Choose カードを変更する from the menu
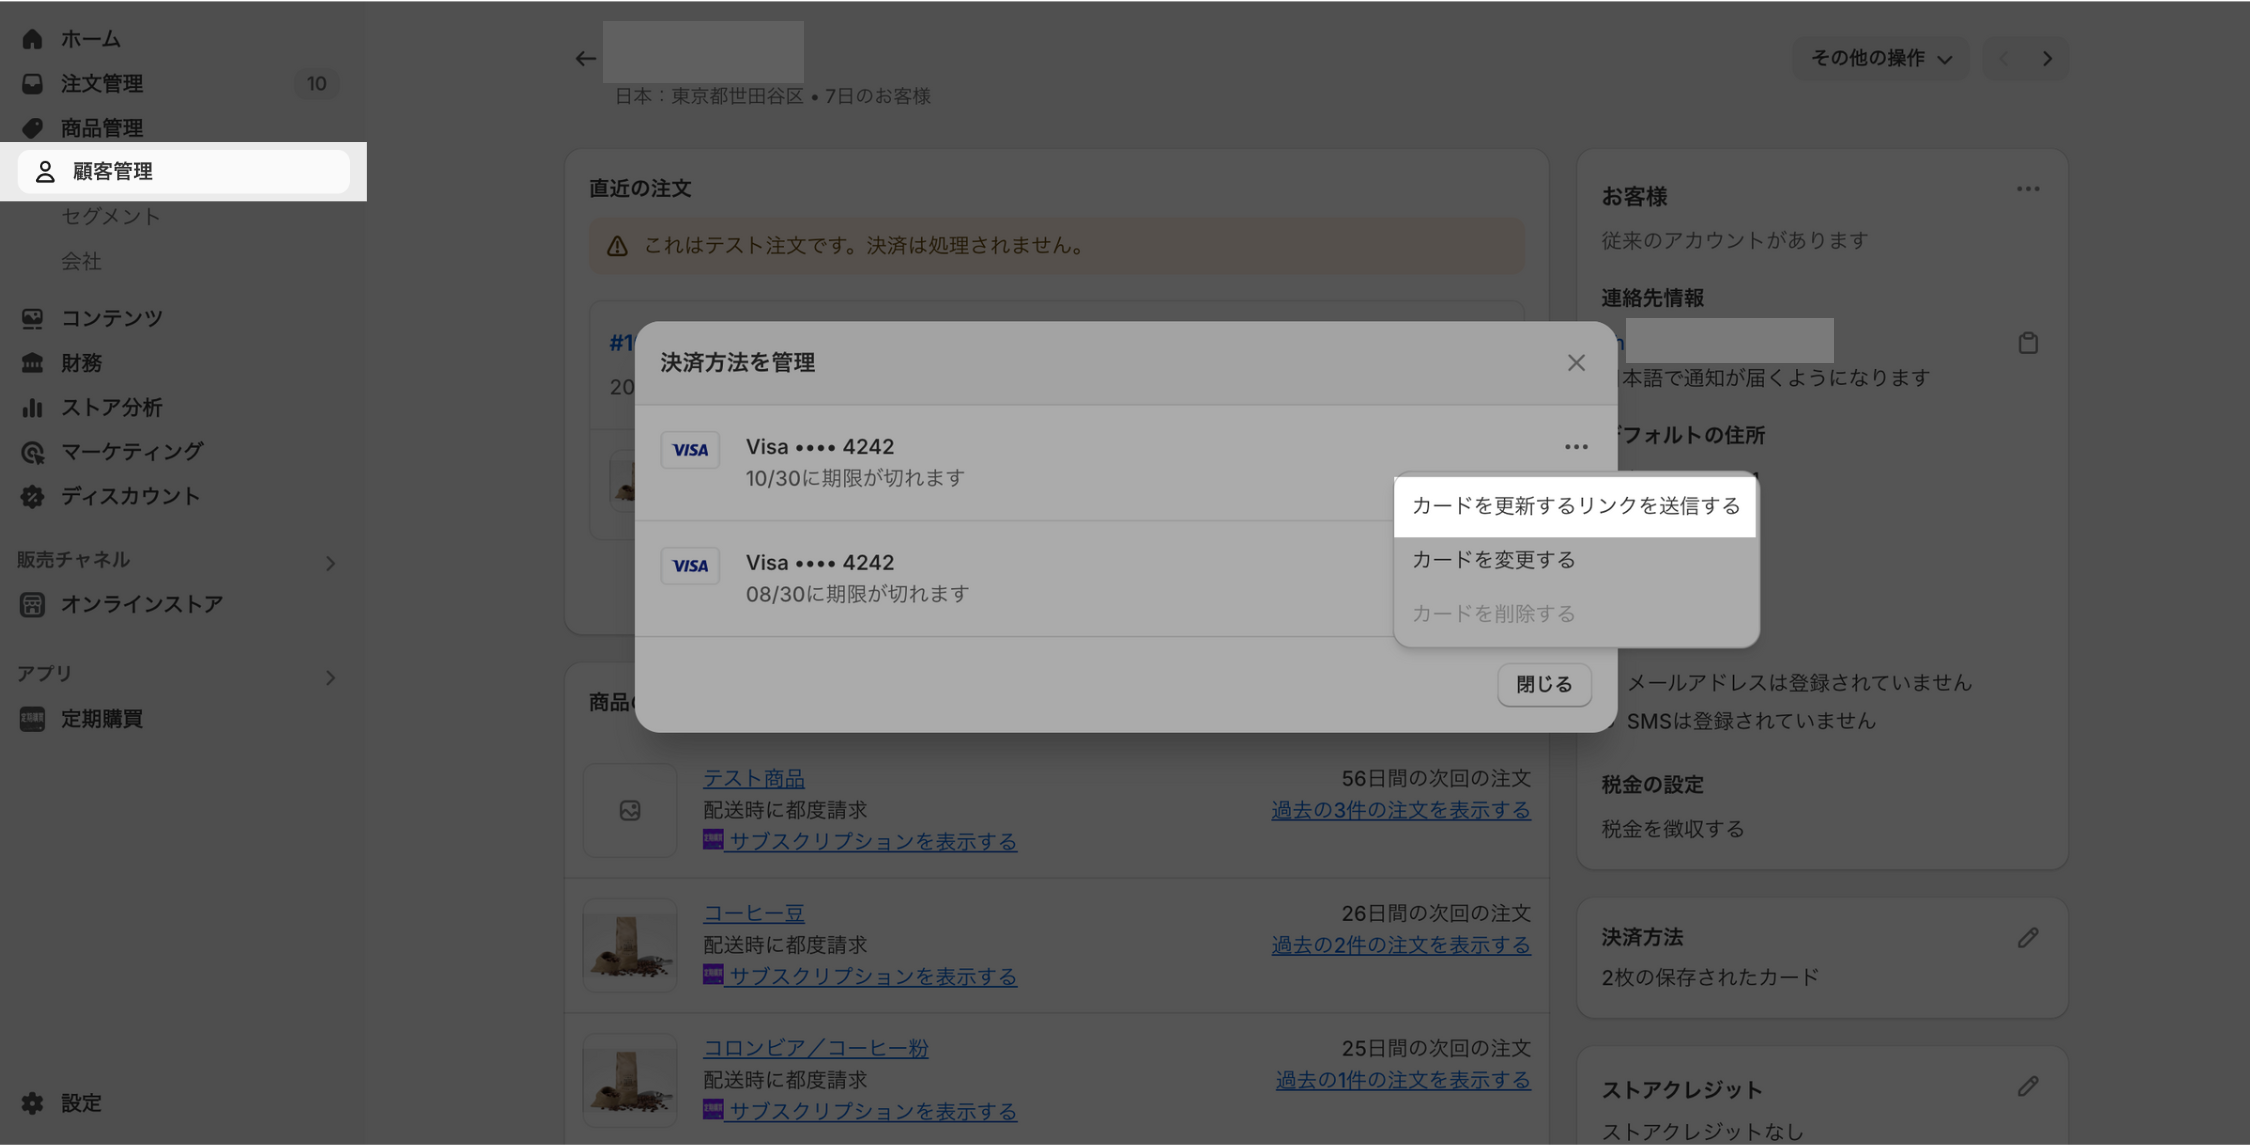Screen dimensions: 2250x1146 1493,560
